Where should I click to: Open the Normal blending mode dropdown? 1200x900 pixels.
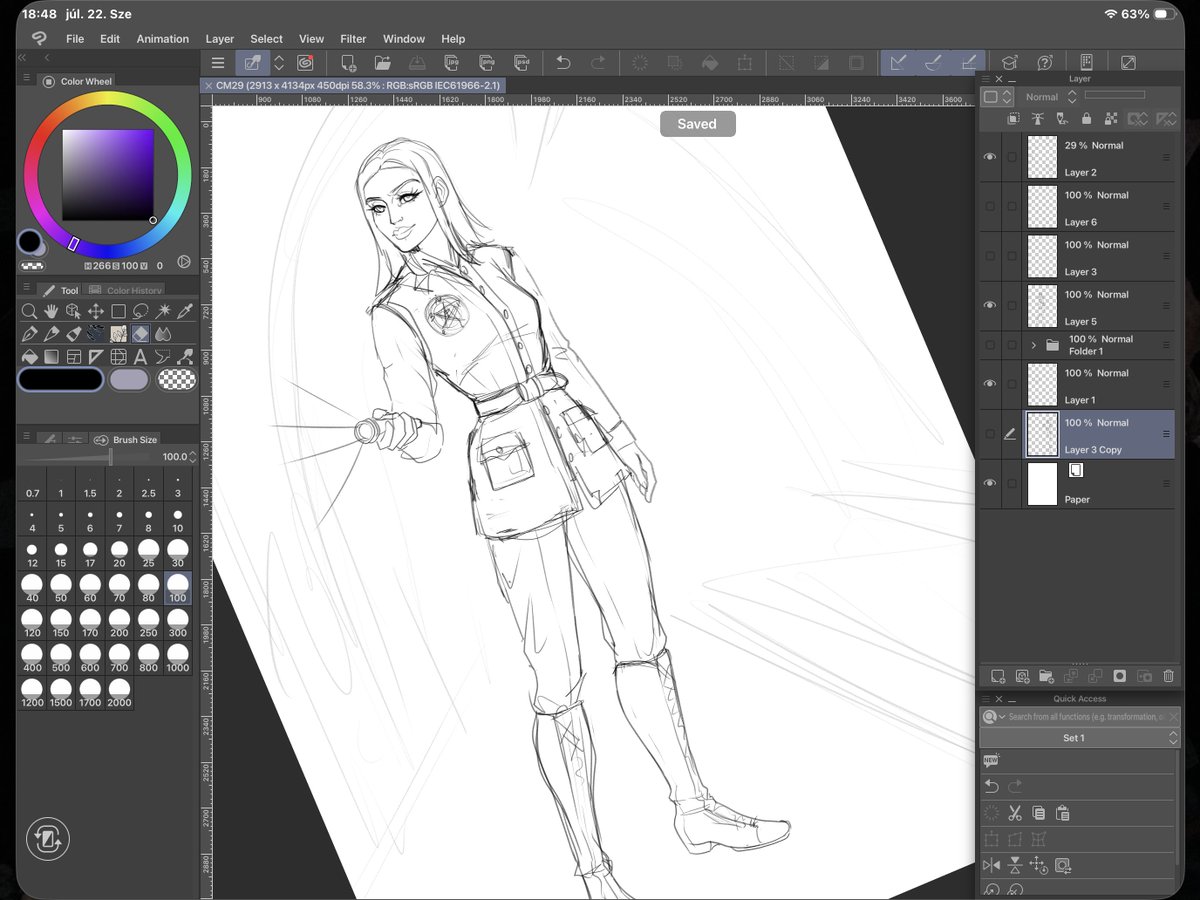1050,97
